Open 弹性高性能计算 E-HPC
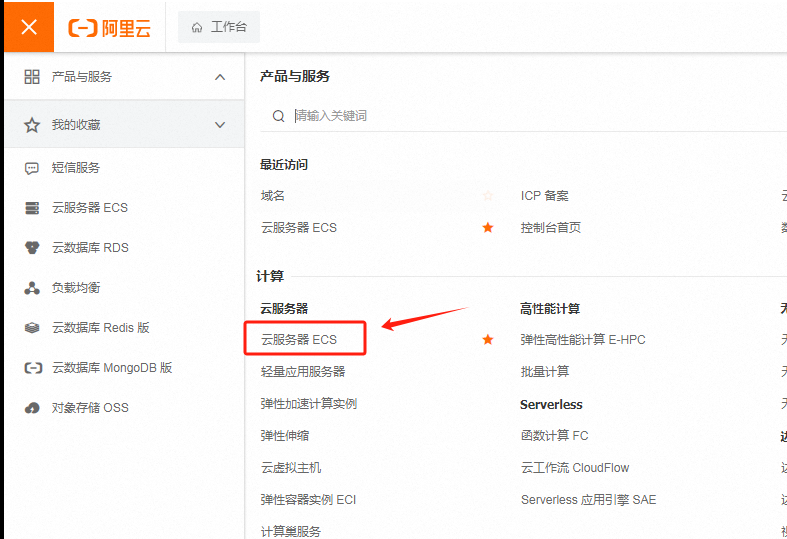The image size is (787, 539). coord(583,340)
